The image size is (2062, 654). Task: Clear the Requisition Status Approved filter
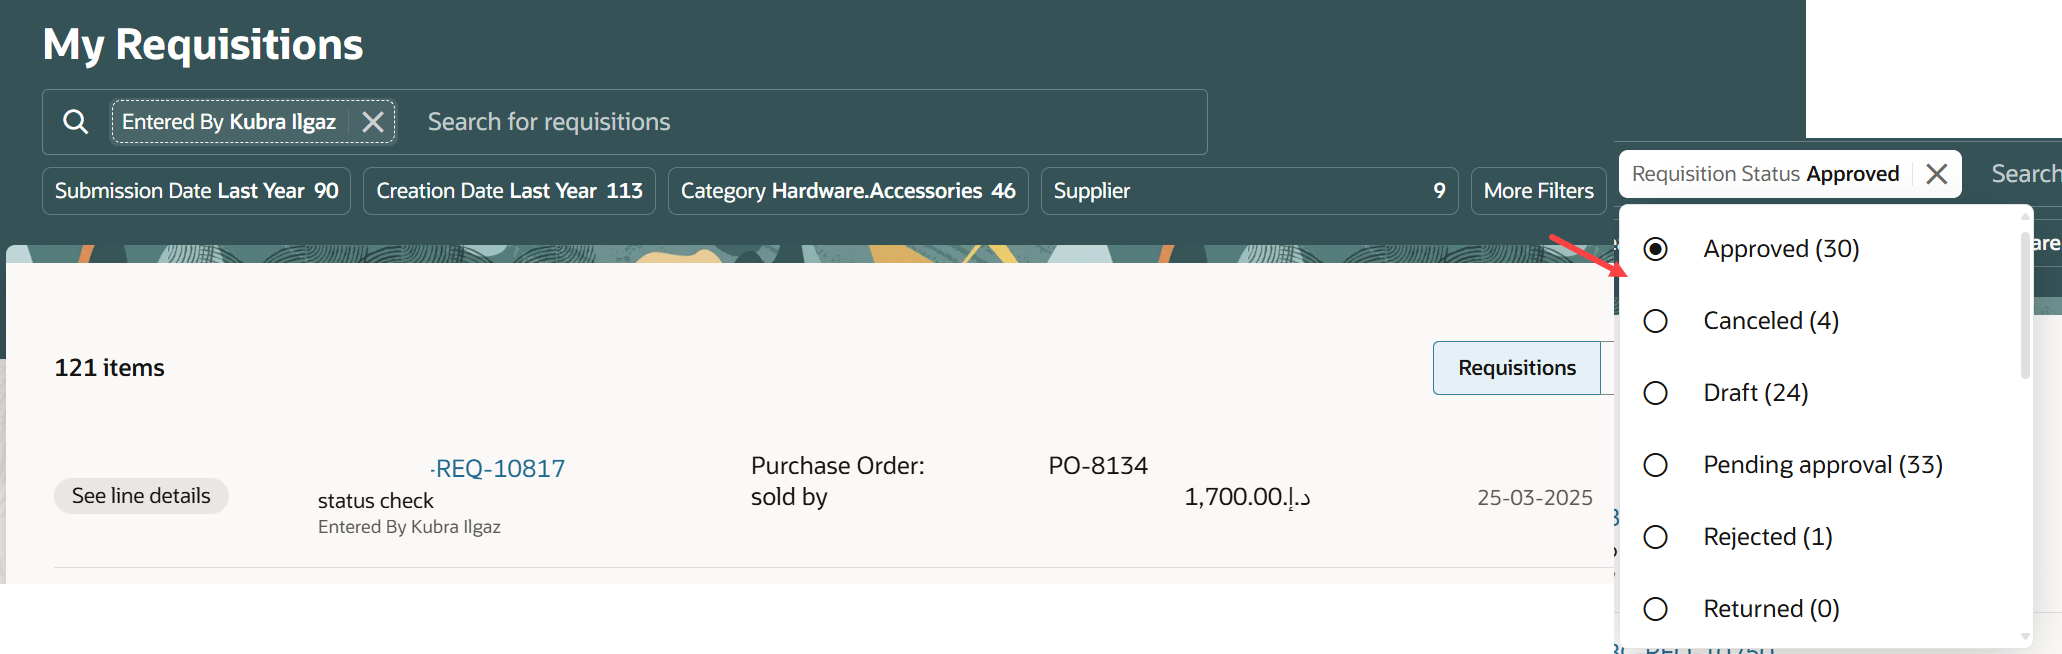coord(1935,173)
